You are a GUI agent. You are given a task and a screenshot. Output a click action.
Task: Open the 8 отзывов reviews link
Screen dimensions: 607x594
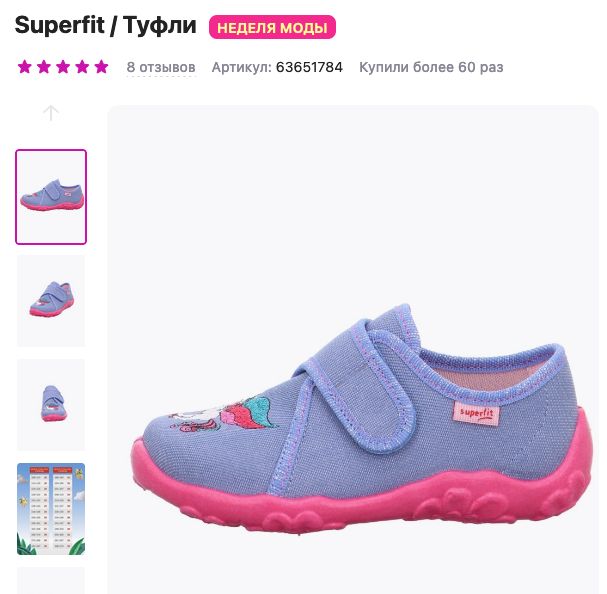click(161, 67)
